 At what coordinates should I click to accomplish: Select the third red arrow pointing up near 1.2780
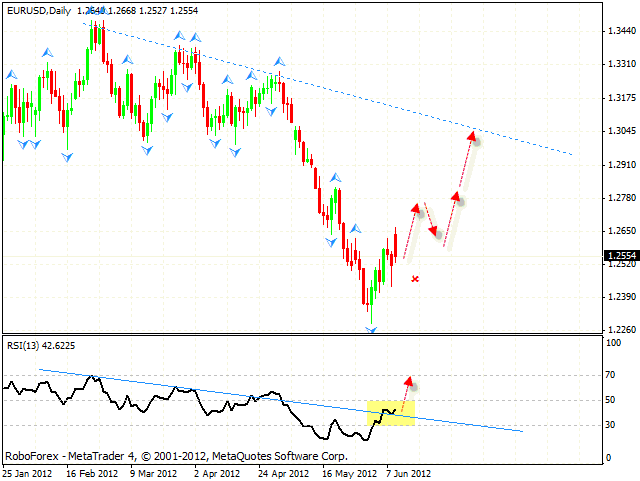[457, 198]
